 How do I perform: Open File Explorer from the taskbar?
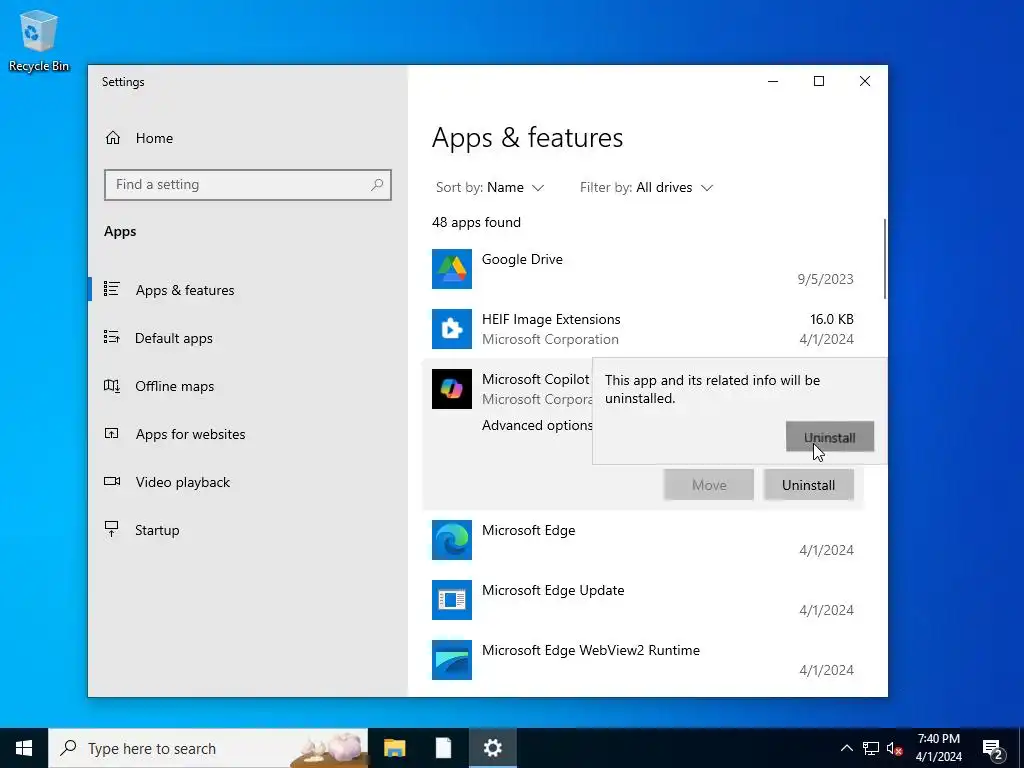tap(394, 748)
